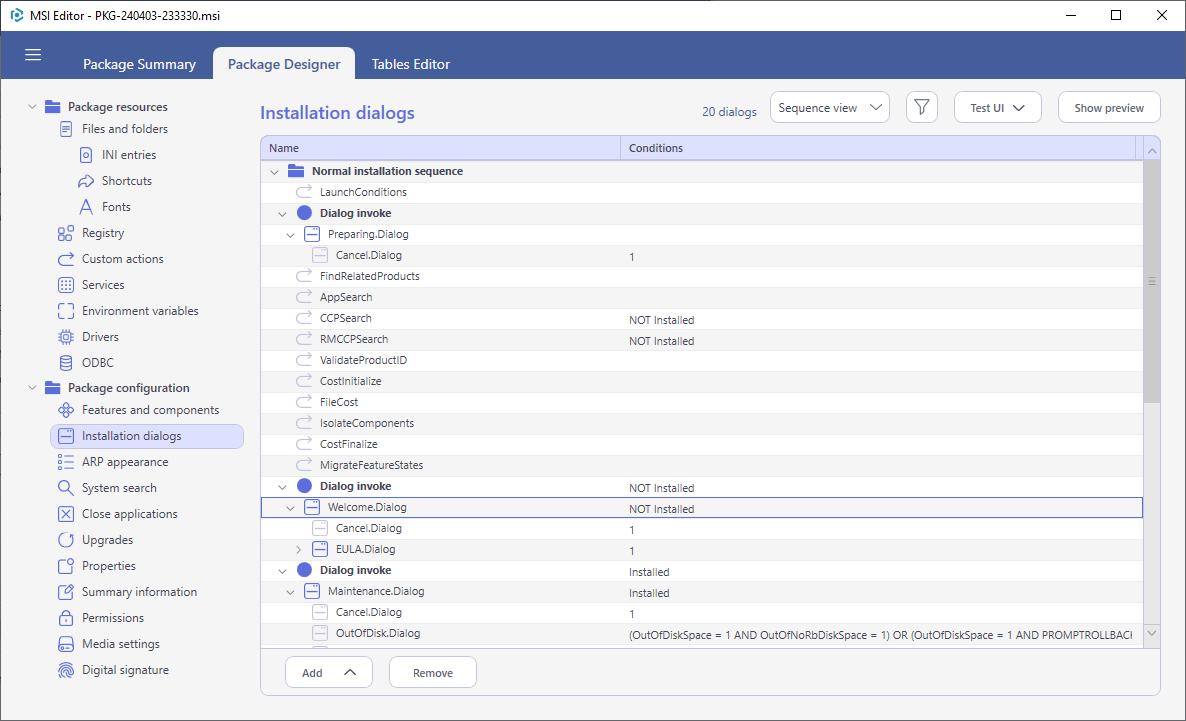Screen dimensions: 1186x721
Task: Click the Media settings icon
Action: 66,644
